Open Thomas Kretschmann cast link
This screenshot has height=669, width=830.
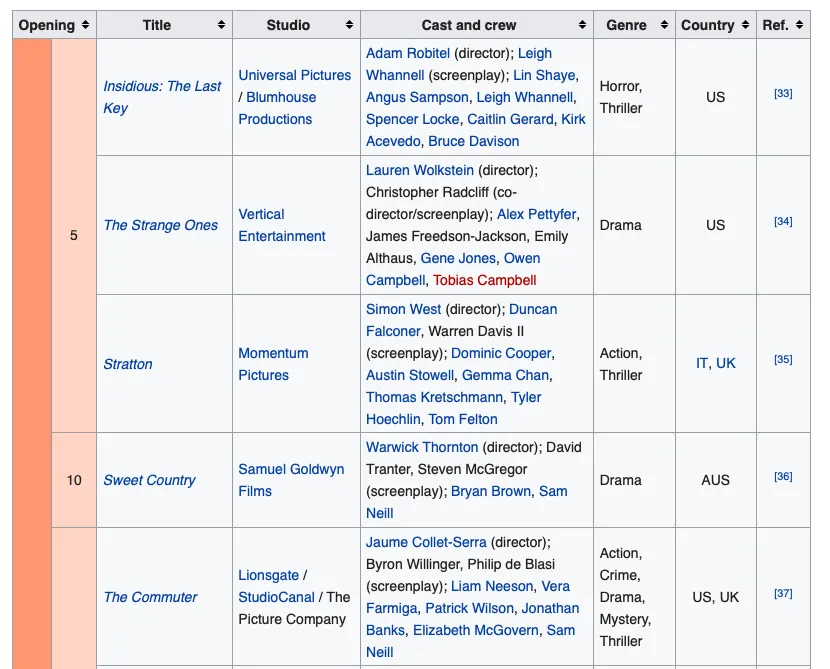[435, 397]
